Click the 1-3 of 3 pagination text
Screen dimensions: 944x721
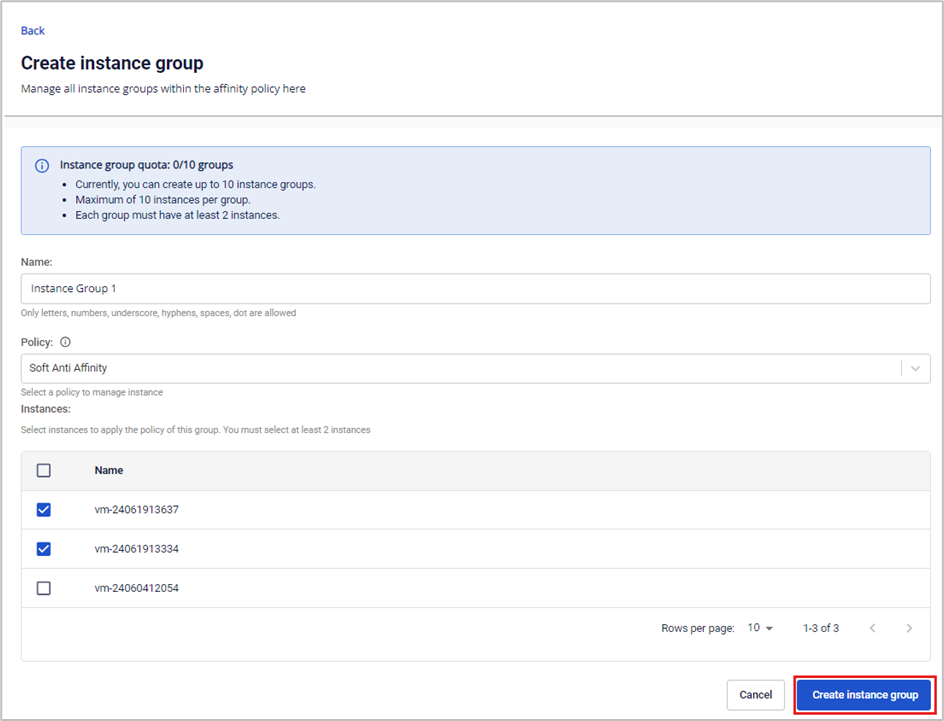820,628
